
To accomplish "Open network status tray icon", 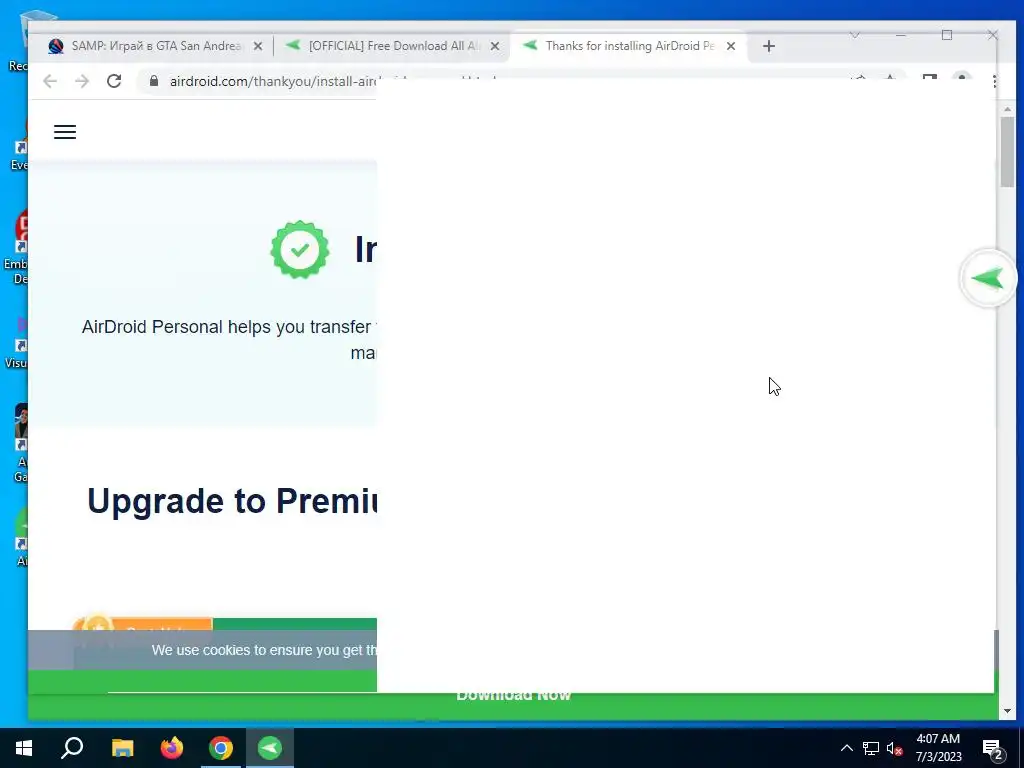I will (x=871, y=748).
